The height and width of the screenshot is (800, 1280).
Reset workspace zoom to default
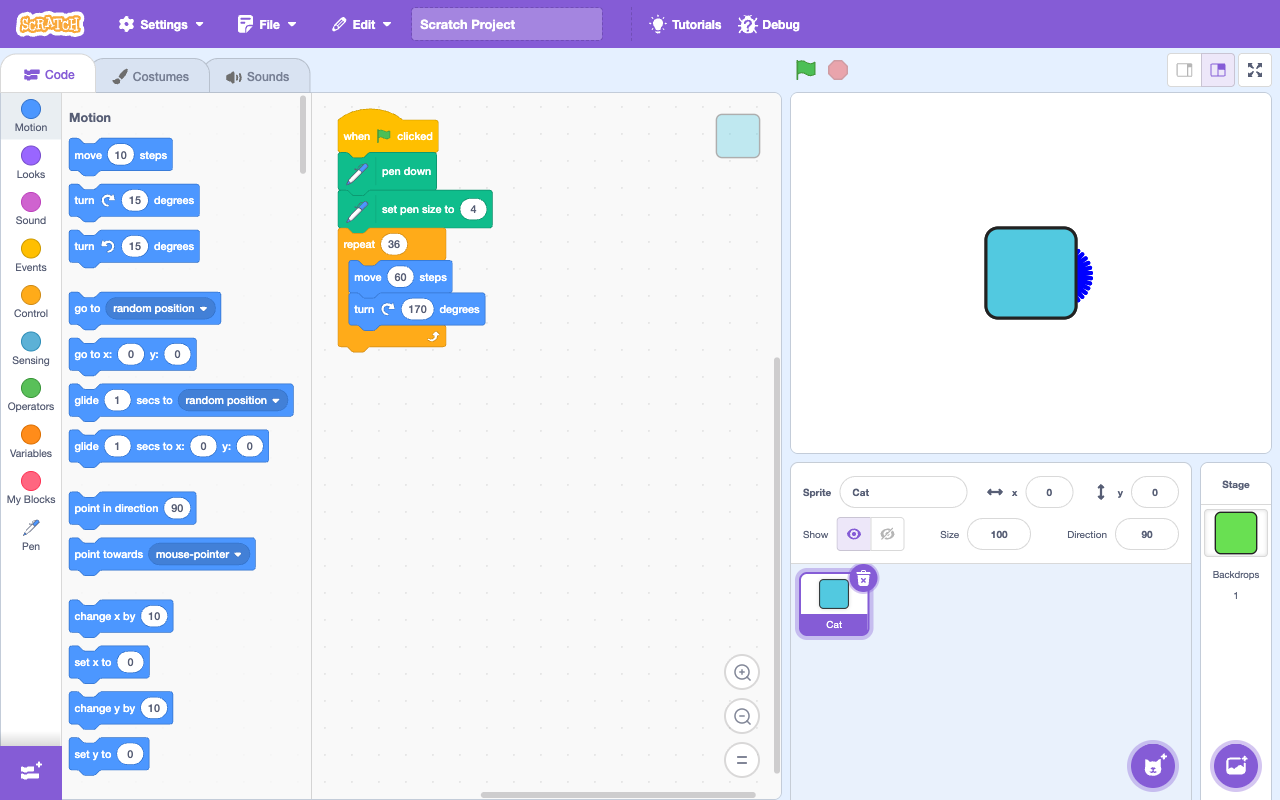(742, 760)
